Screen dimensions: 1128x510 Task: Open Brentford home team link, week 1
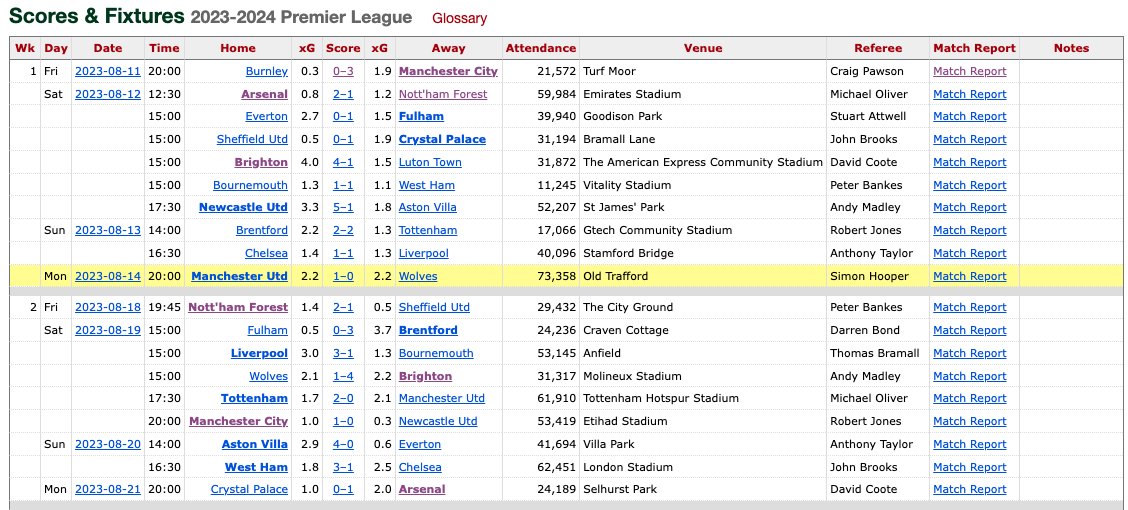261,230
